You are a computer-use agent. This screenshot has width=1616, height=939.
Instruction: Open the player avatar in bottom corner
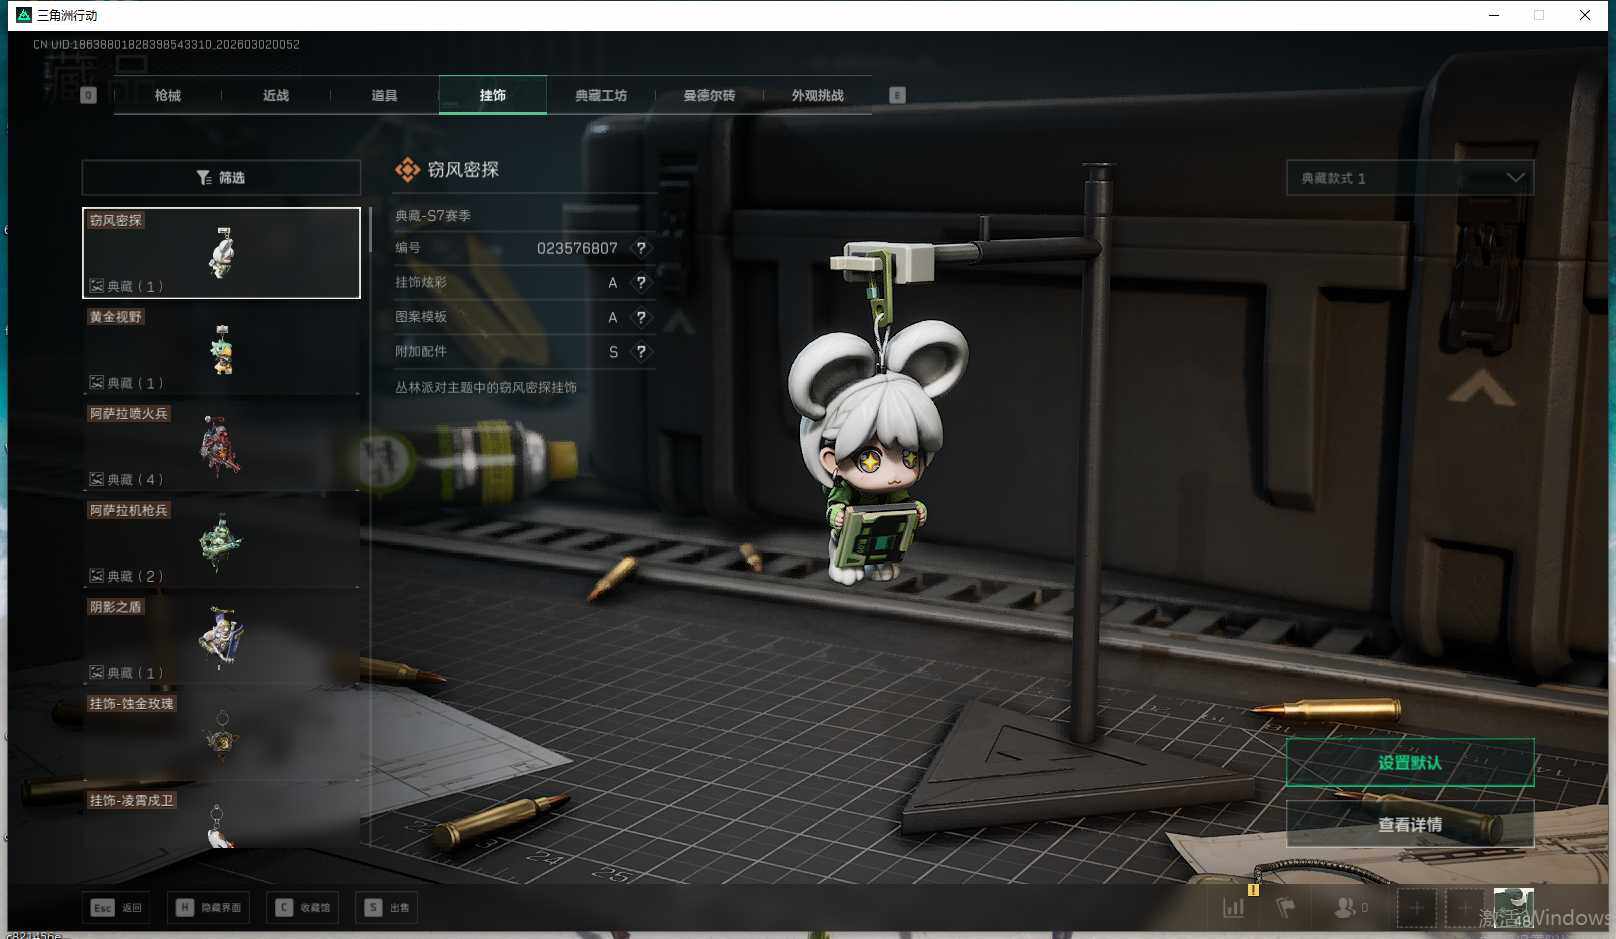pos(1513,907)
